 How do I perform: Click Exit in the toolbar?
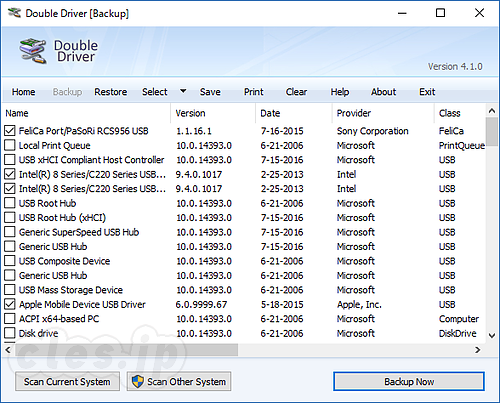coord(427,92)
